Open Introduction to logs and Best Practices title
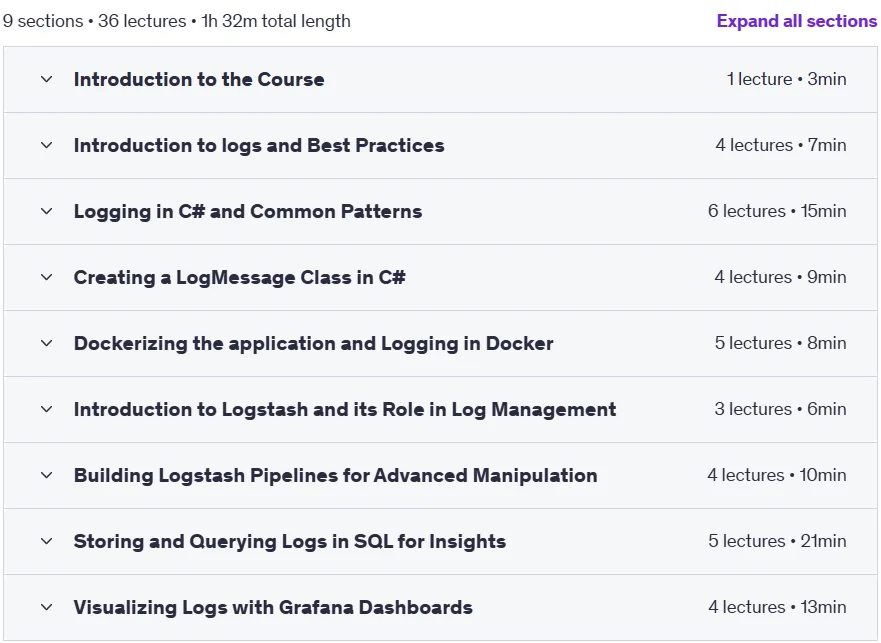Viewport: 881px width, 643px height. (259, 146)
